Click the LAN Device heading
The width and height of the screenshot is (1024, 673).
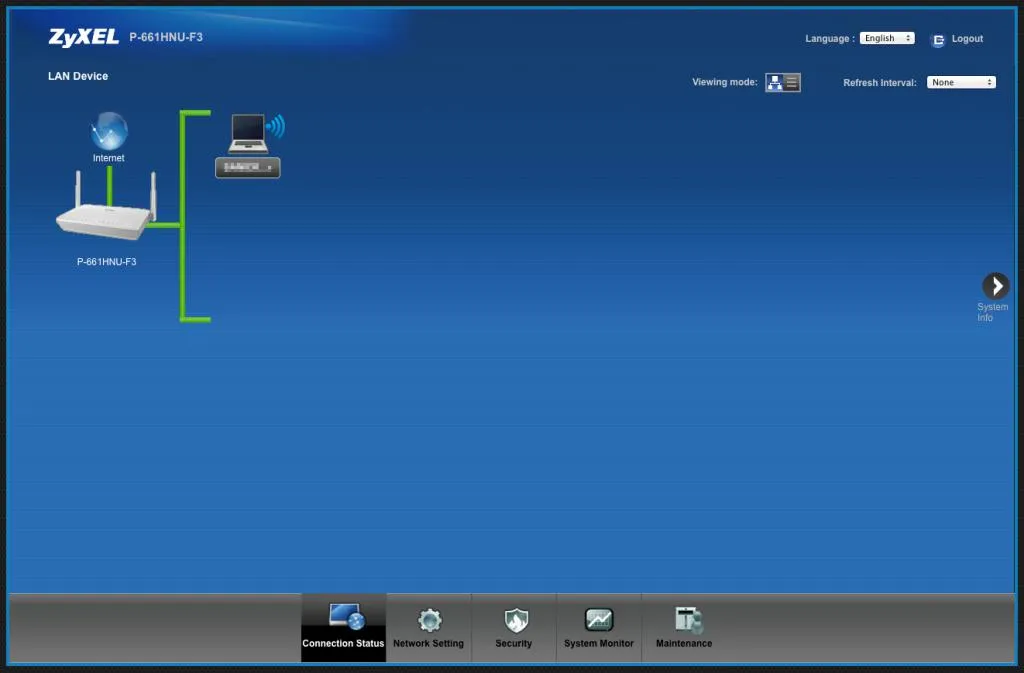coord(78,76)
